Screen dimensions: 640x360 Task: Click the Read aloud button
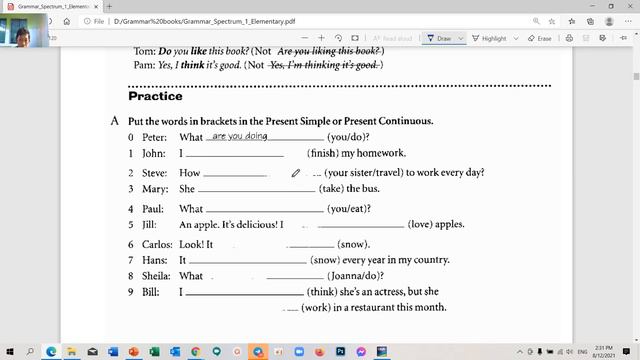393,38
